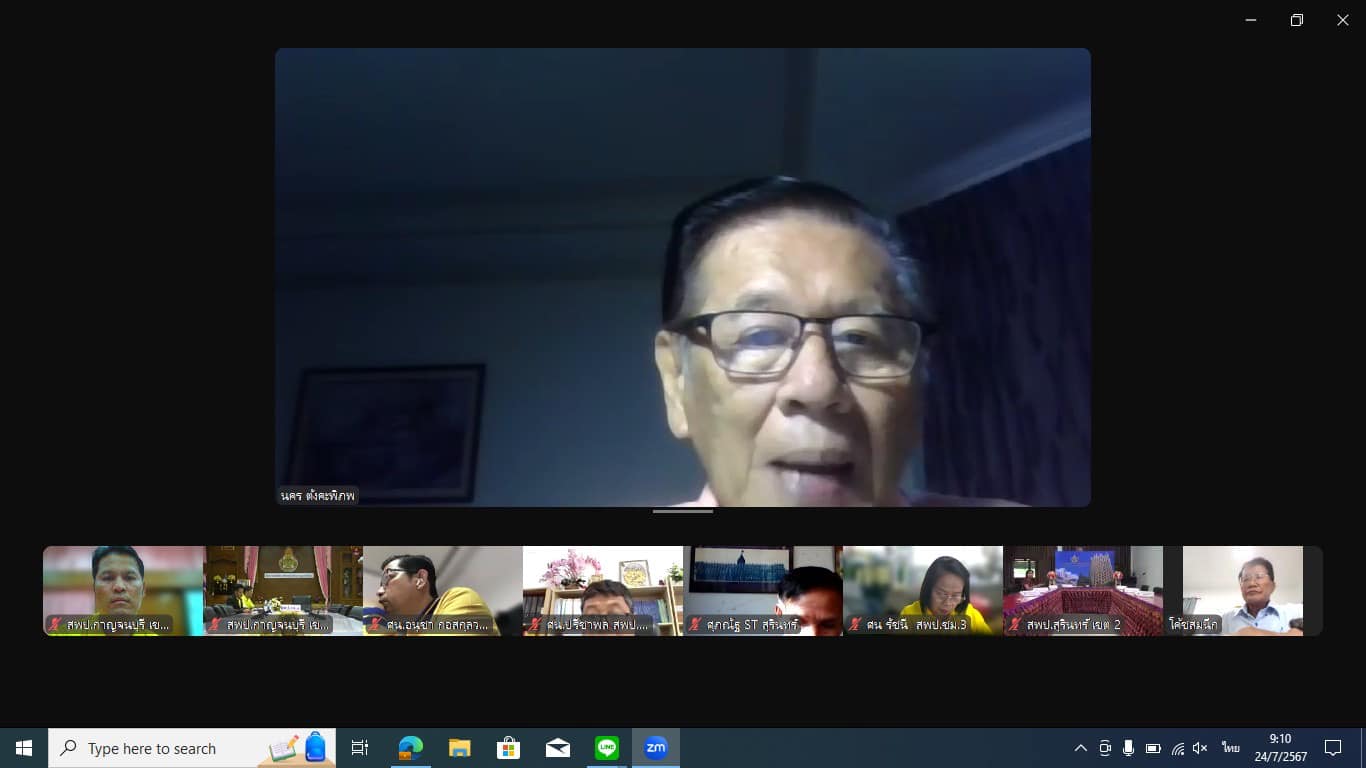Click the microphone icon in system tray
The width and height of the screenshot is (1366, 768).
click(x=1128, y=748)
